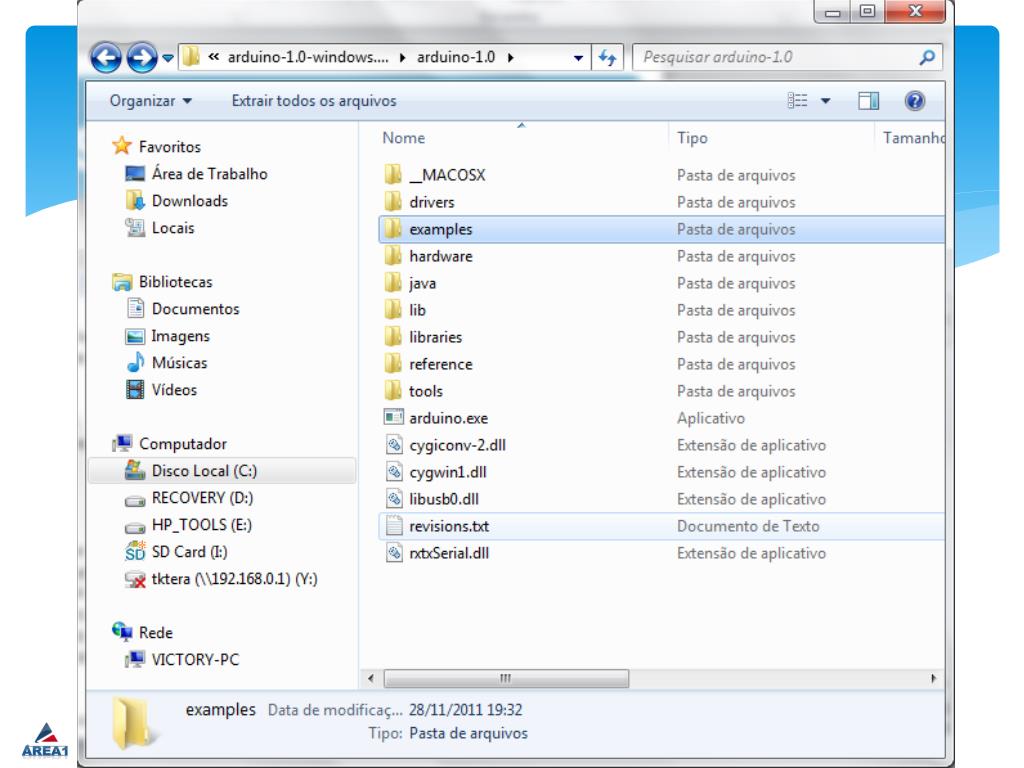Screen dimensions: 1024x768
Task: Click the search magnifier icon
Action: pos(927,57)
